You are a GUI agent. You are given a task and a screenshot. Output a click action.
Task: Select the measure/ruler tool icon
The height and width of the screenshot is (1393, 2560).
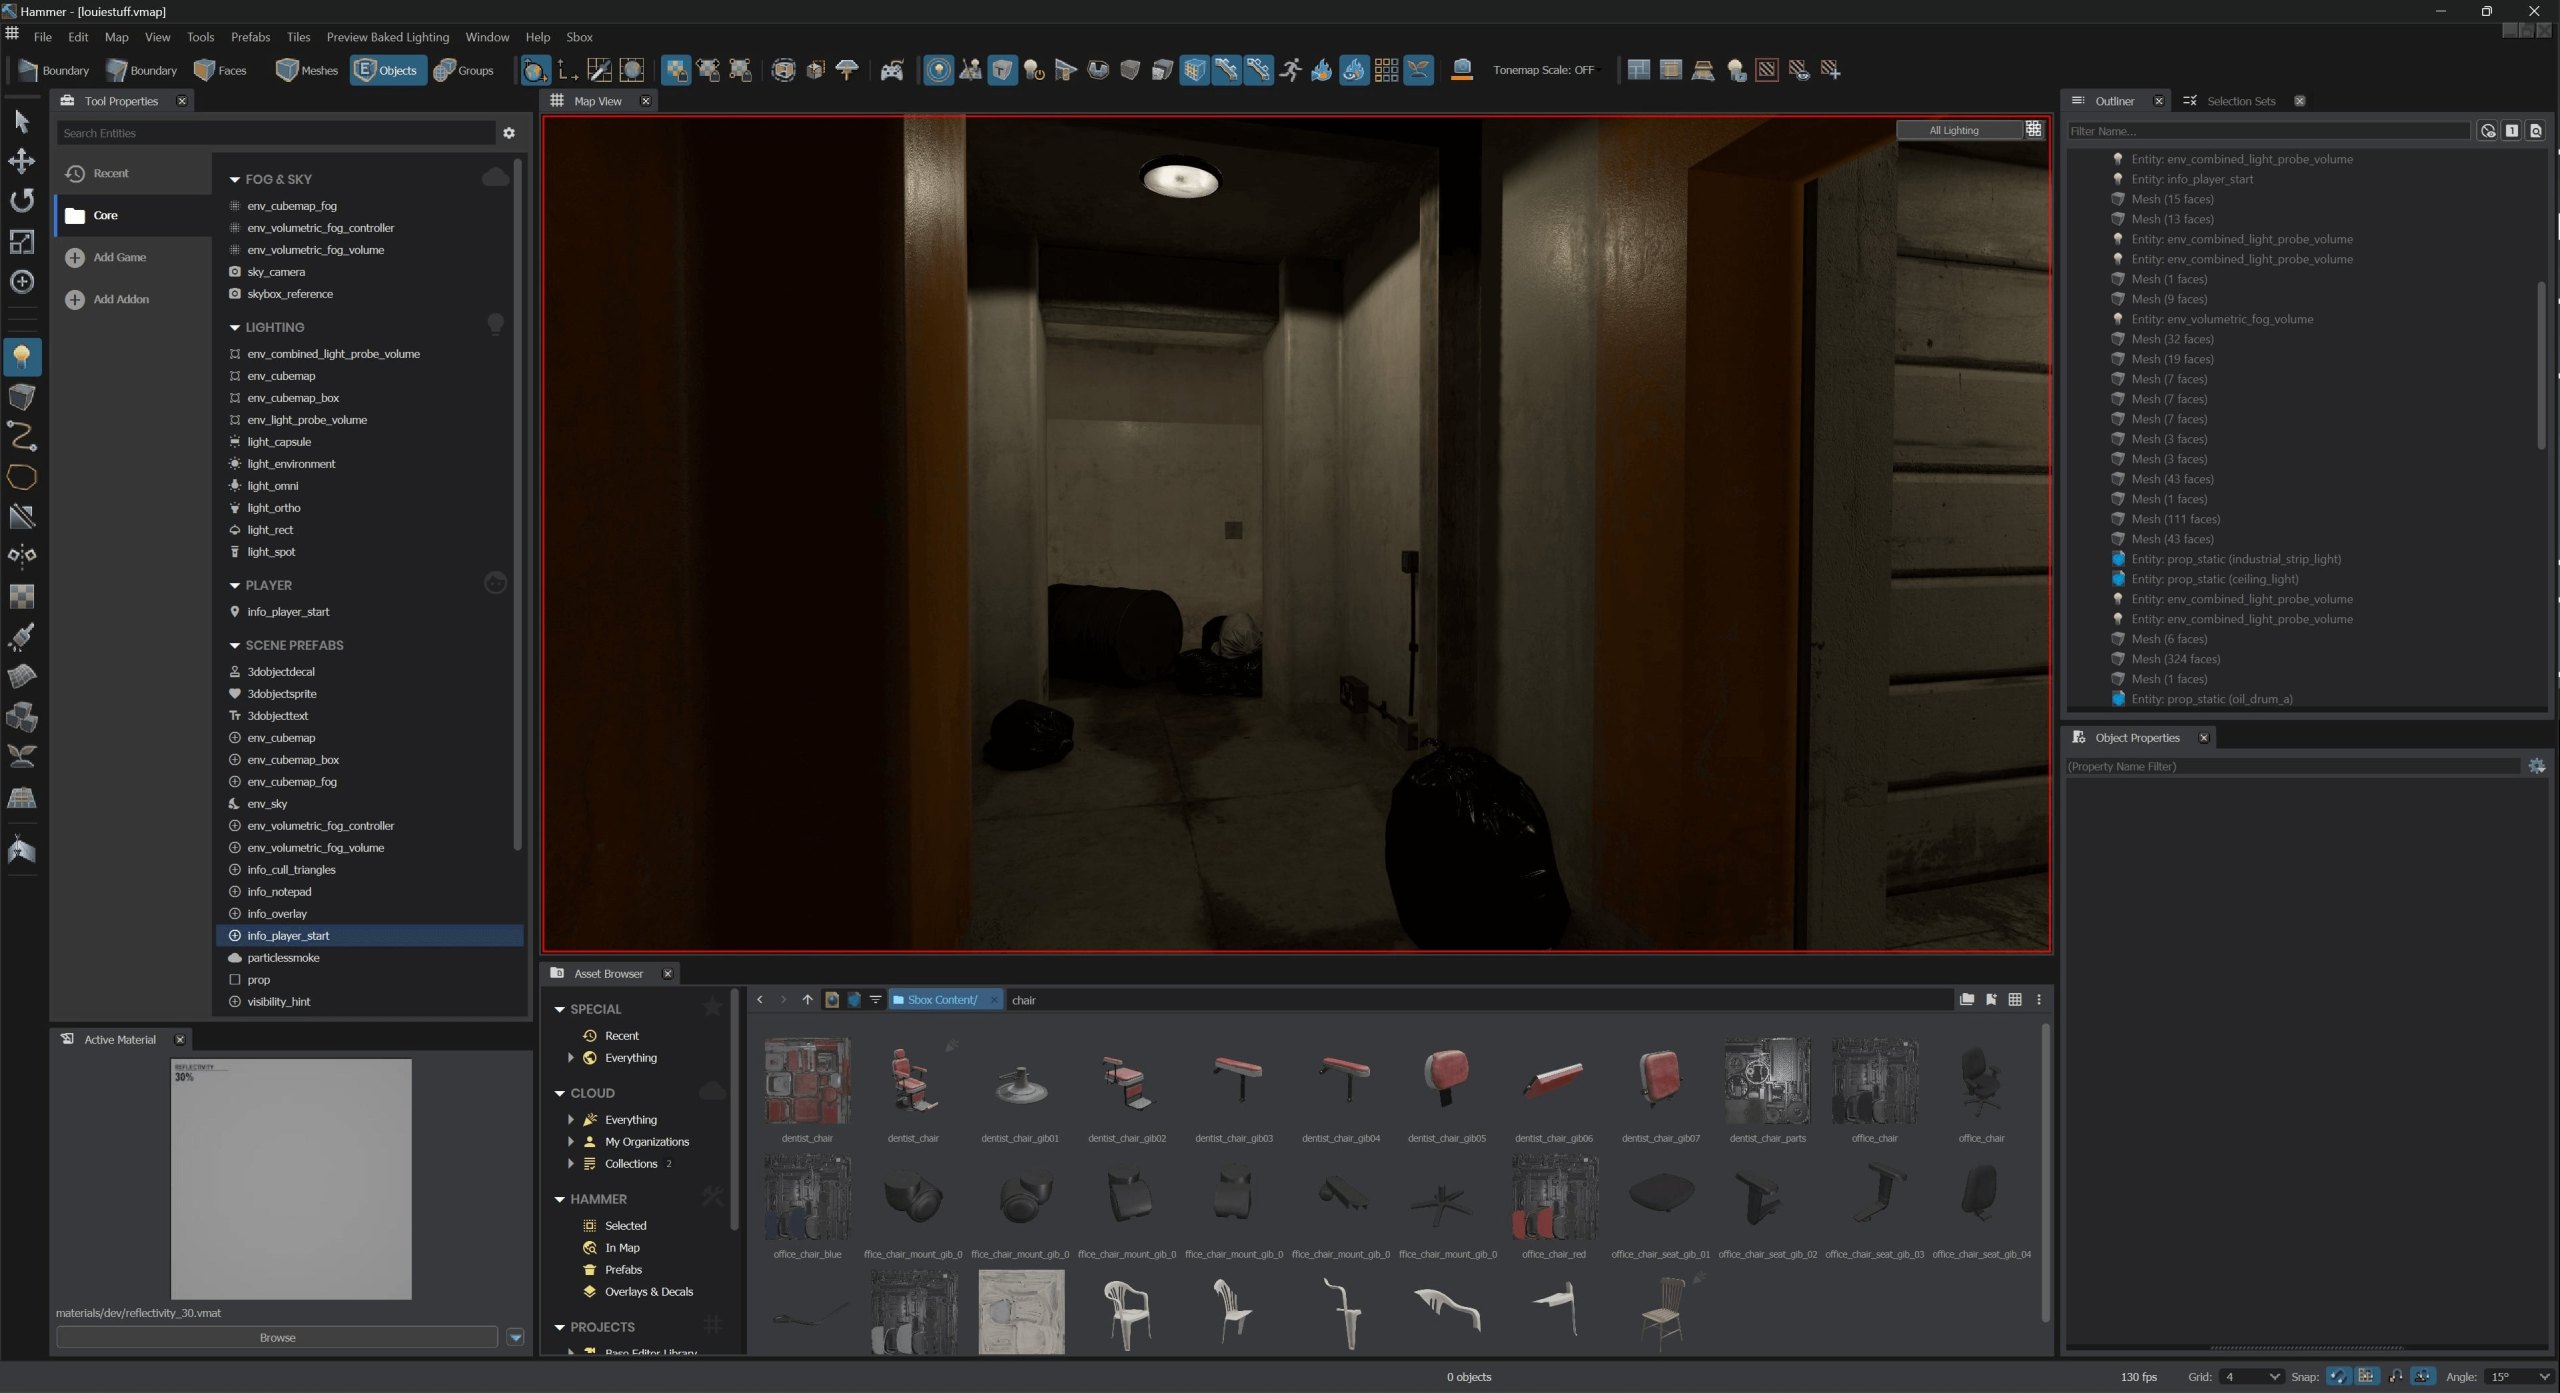22,513
